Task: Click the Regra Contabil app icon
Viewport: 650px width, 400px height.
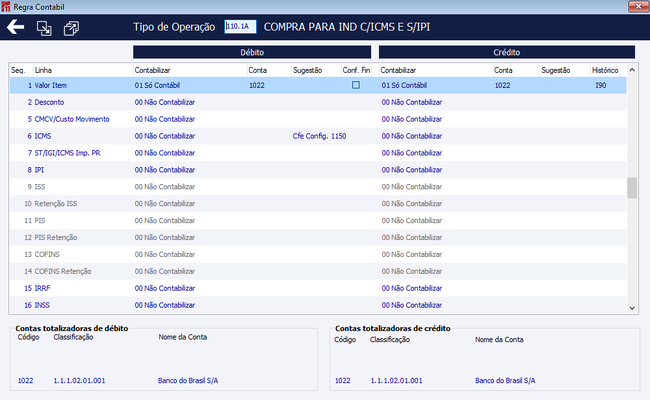Action: point(6,7)
